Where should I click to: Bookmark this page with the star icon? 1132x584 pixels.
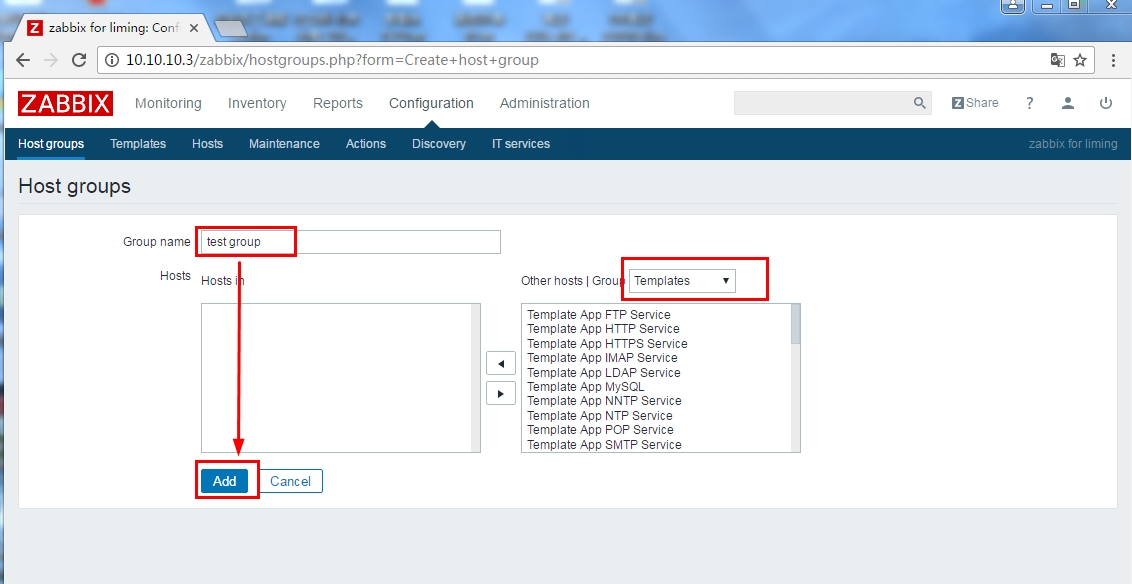(x=1080, y=60)
